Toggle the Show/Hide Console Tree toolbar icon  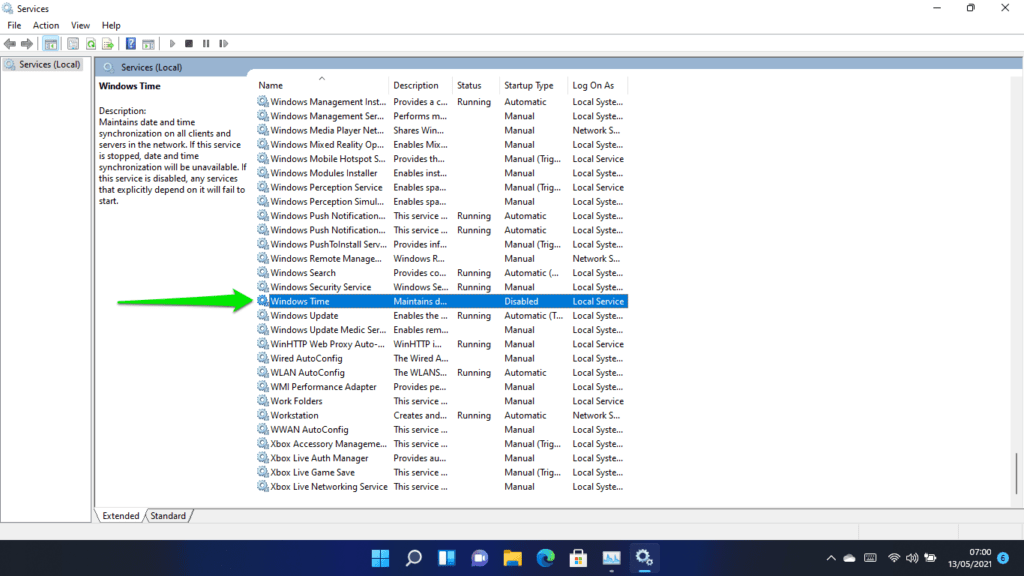pos(50,43)
